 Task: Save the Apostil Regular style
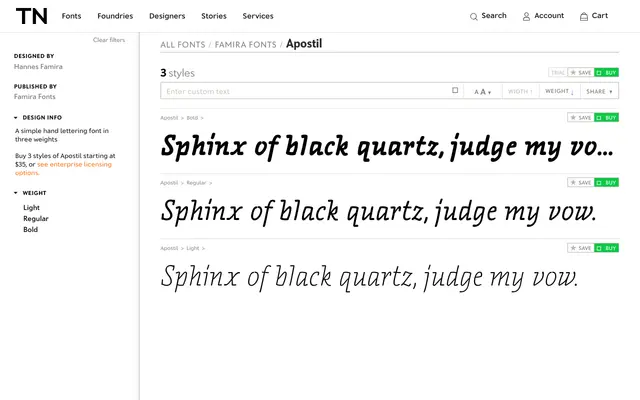tap(581, 182)
